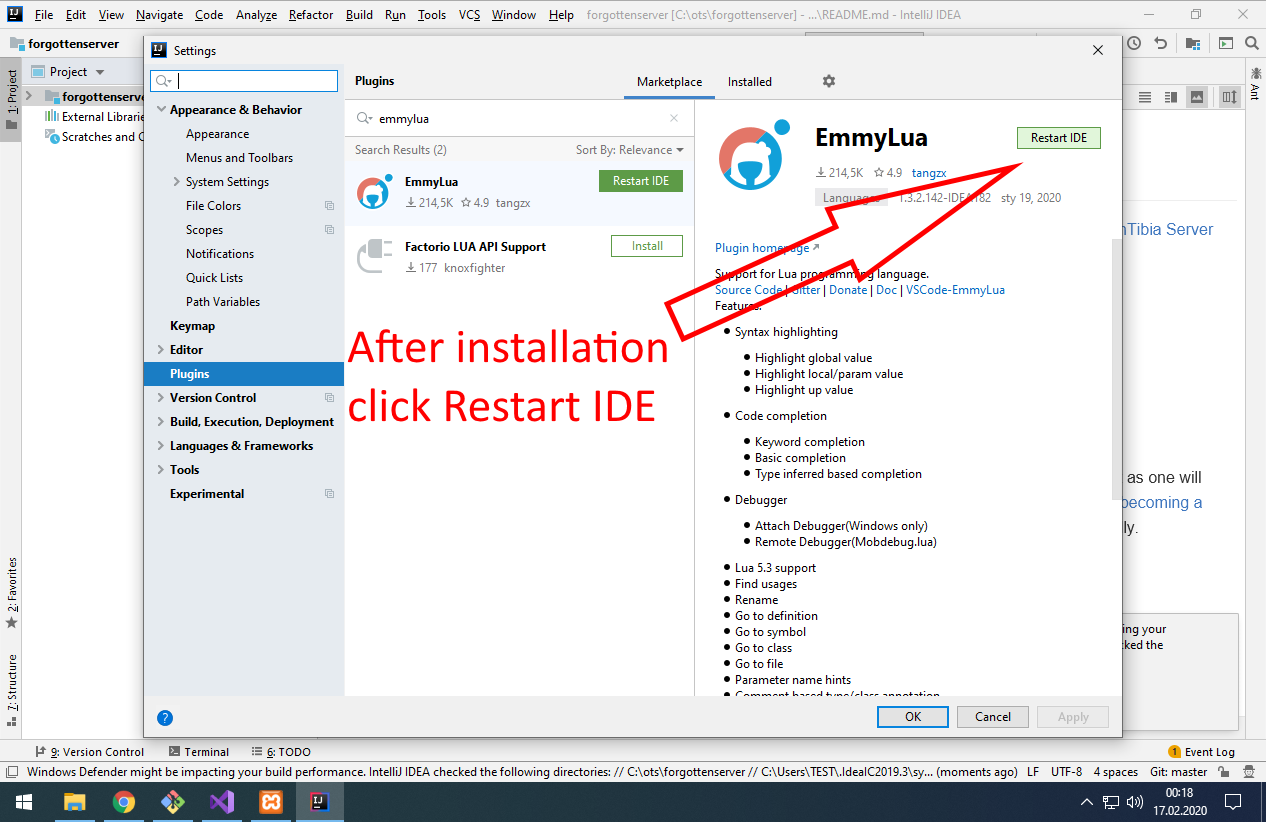Open the Navigate menu

tap(160, 15)
